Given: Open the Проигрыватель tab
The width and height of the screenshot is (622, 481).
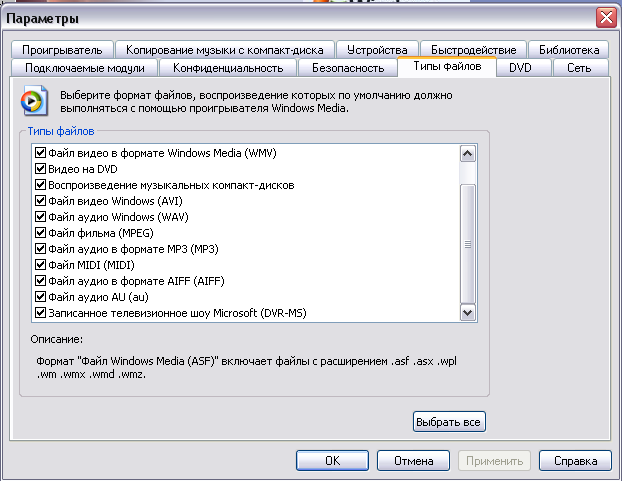Looking at the screenshot, I should click(x=62, y=50).
